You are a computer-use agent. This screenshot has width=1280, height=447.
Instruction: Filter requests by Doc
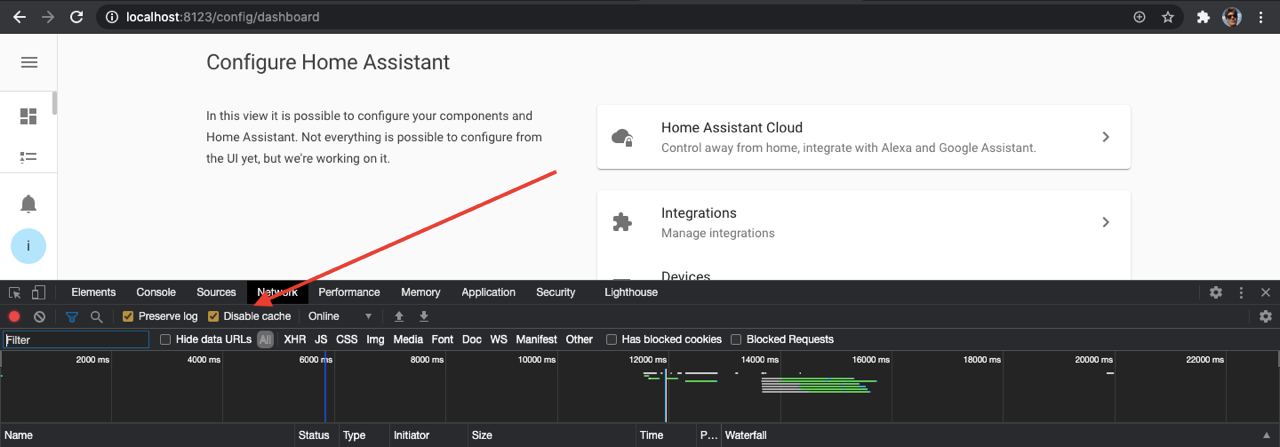pos(472,339)
